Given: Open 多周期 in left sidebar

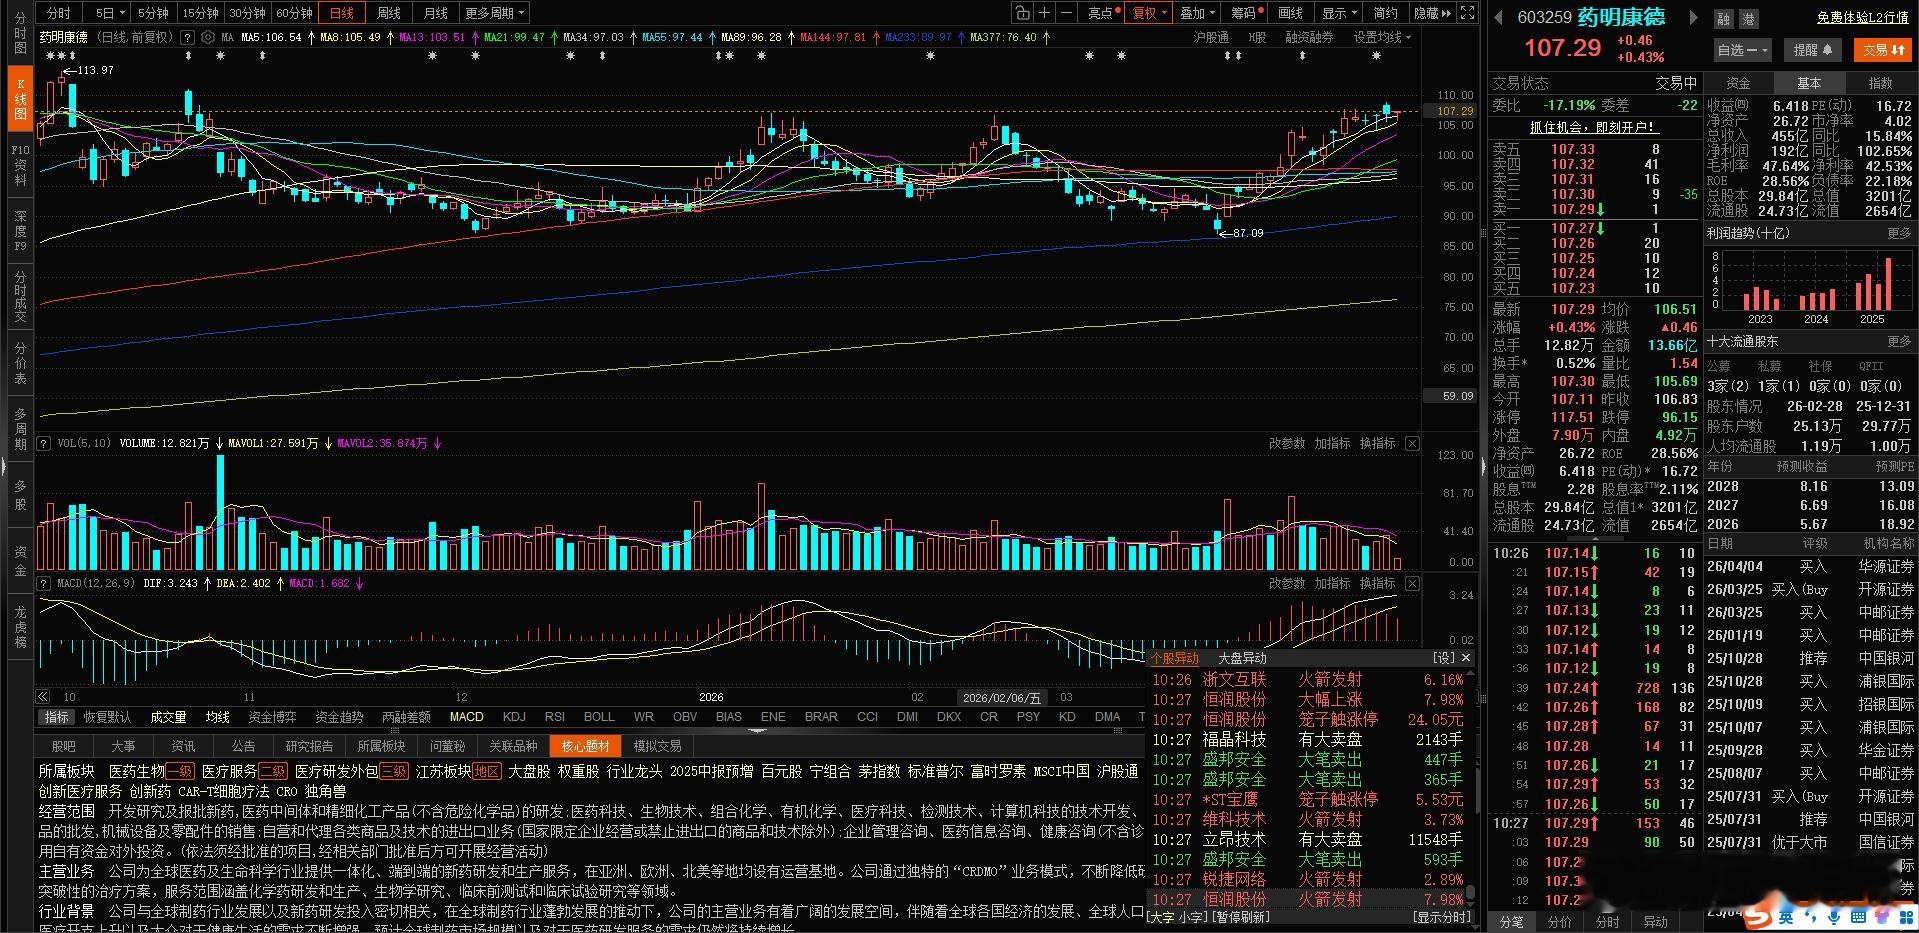Looking at the screenshot, I should (x=20, y=429).
